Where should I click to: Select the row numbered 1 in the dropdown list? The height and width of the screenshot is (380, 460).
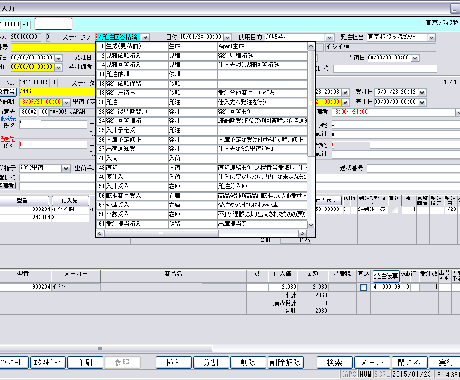click(201, 46)
